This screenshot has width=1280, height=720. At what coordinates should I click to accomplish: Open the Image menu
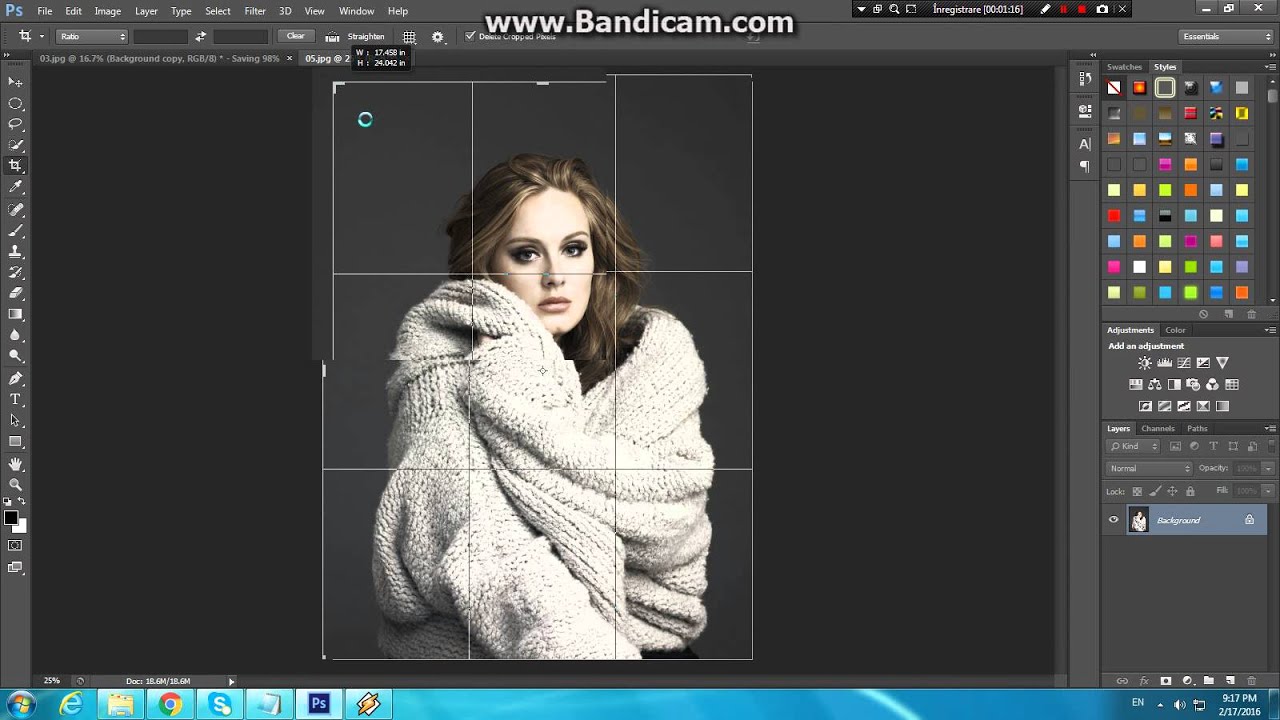coord(107,11)
